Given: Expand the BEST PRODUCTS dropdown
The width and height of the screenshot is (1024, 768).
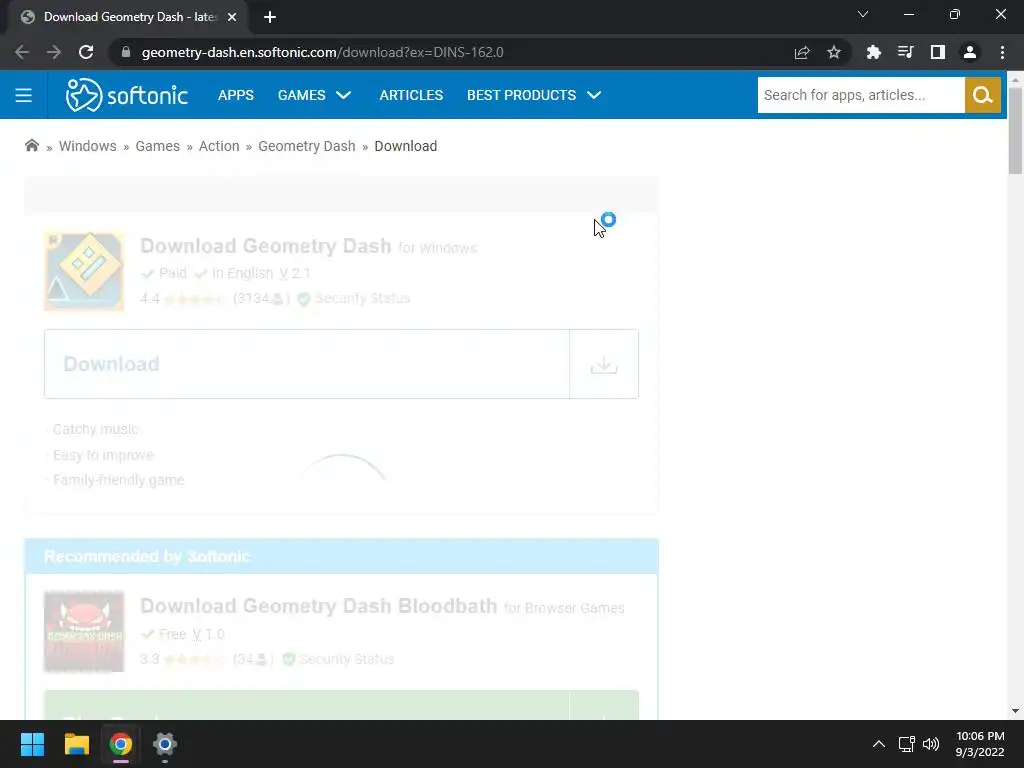Looking at the screenshot, I should coord(534,95).
